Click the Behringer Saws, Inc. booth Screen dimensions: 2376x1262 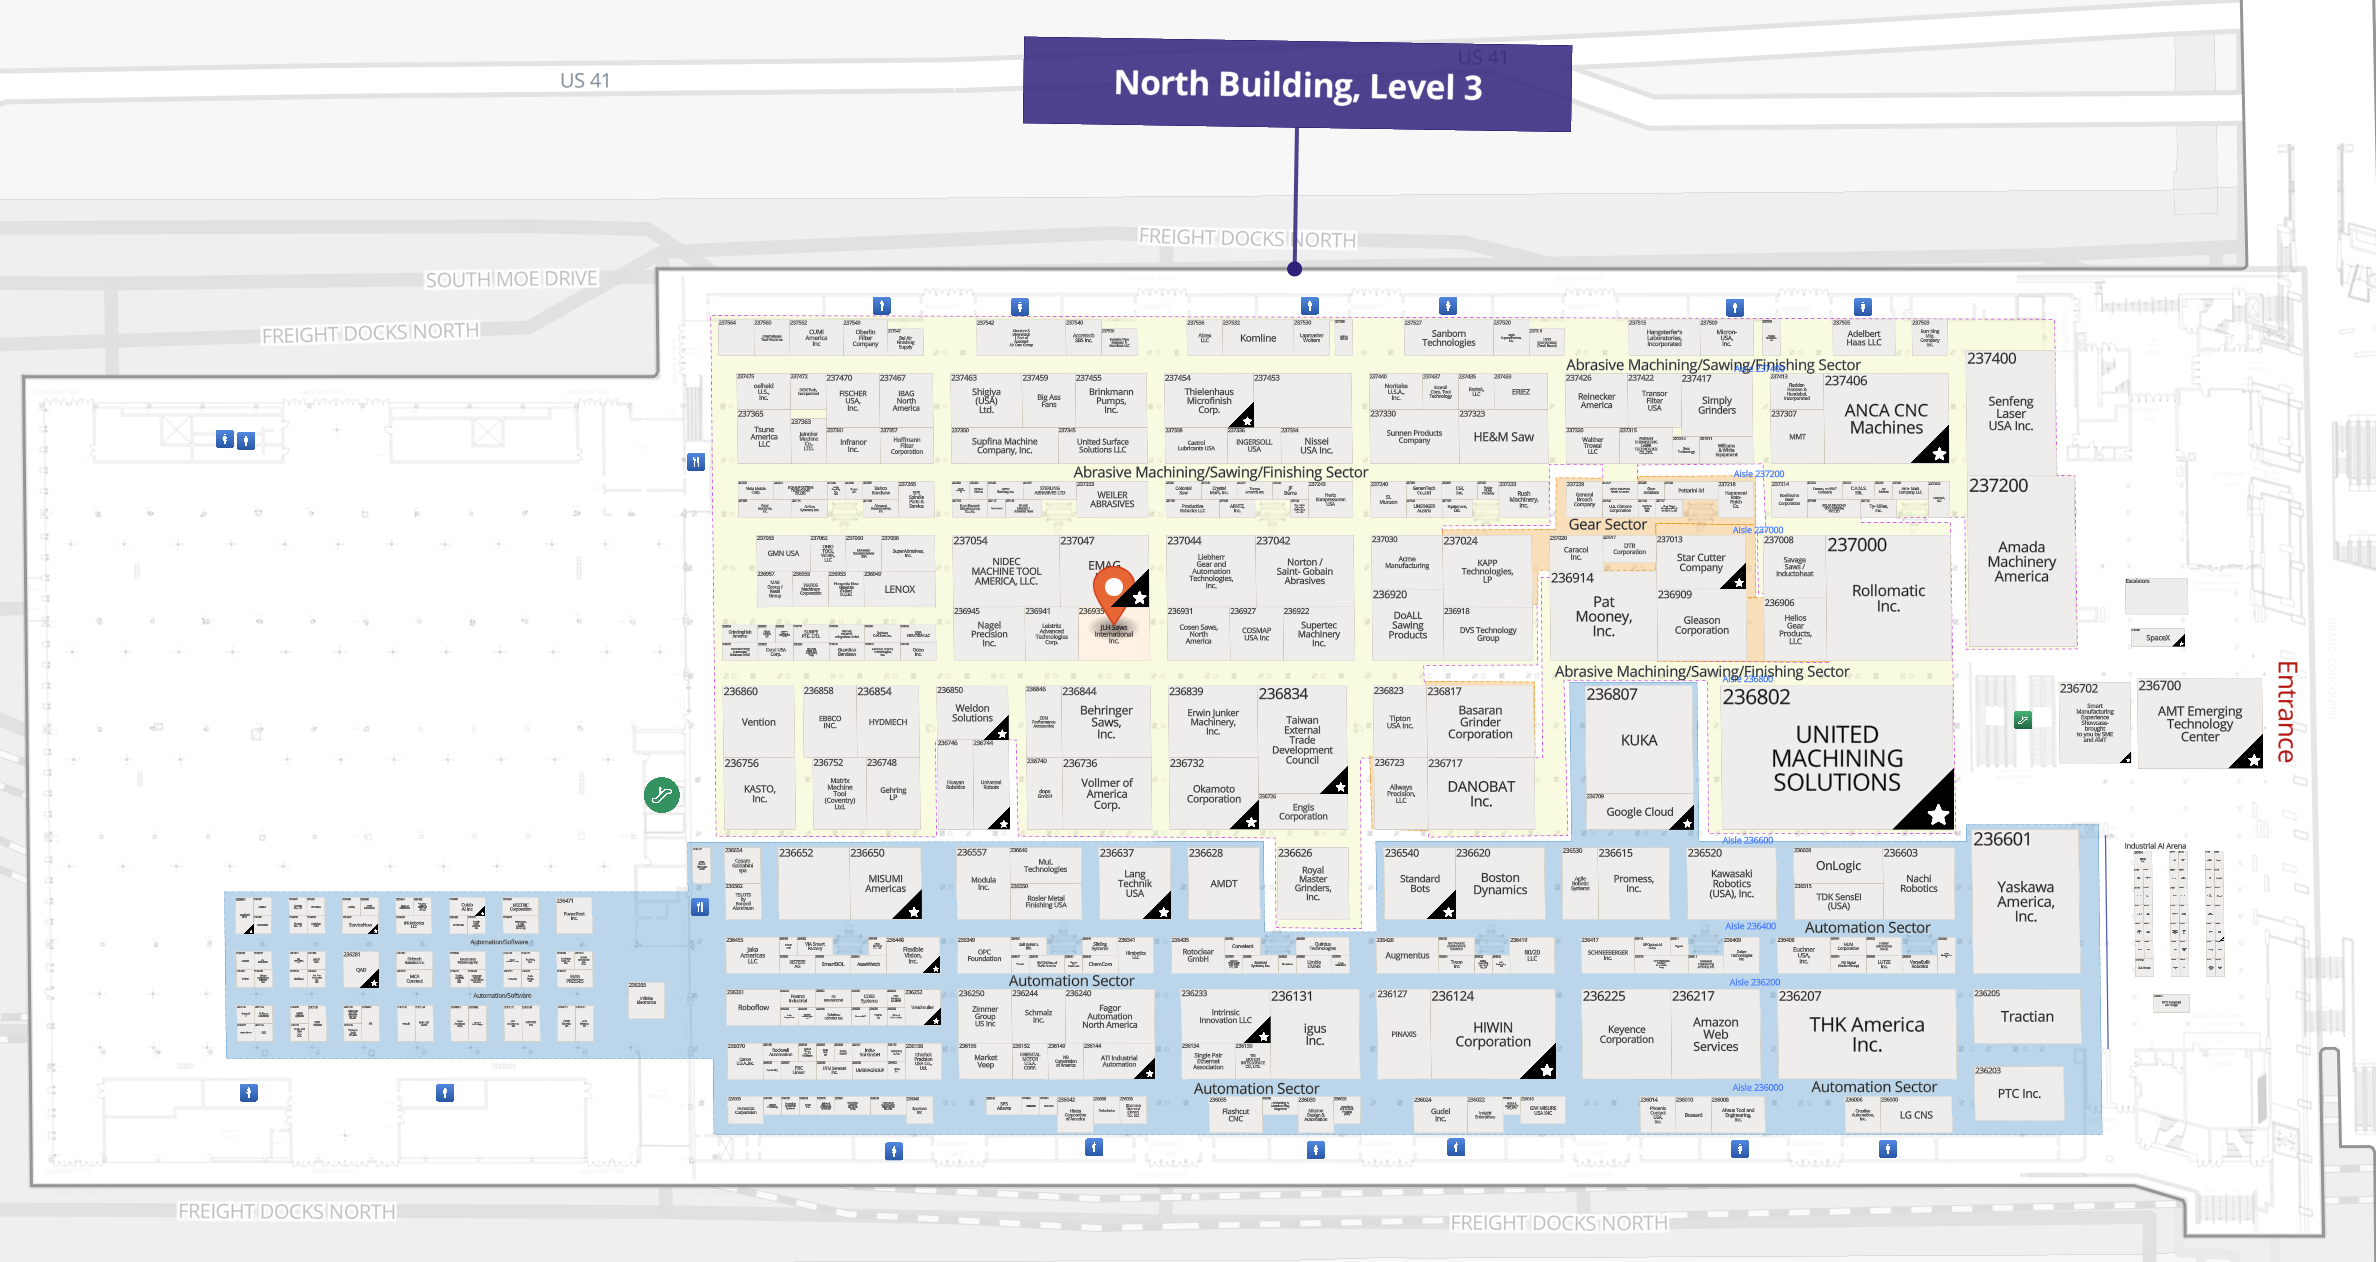(1105, 722)
